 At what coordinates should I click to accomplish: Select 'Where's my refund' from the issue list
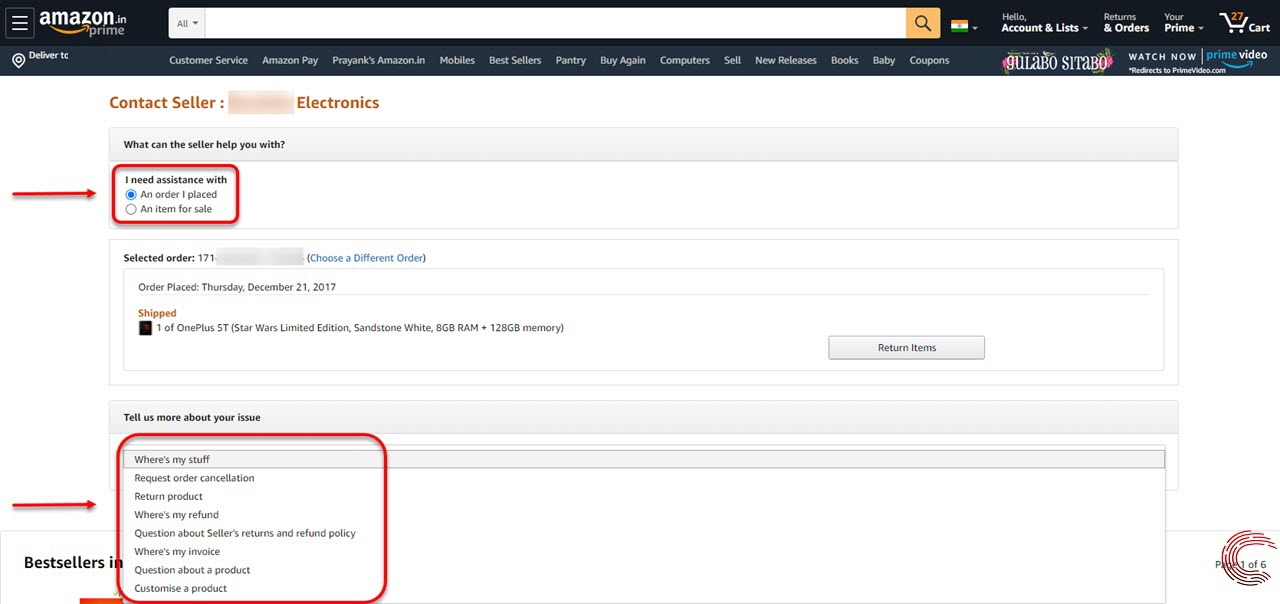(176, 514)
